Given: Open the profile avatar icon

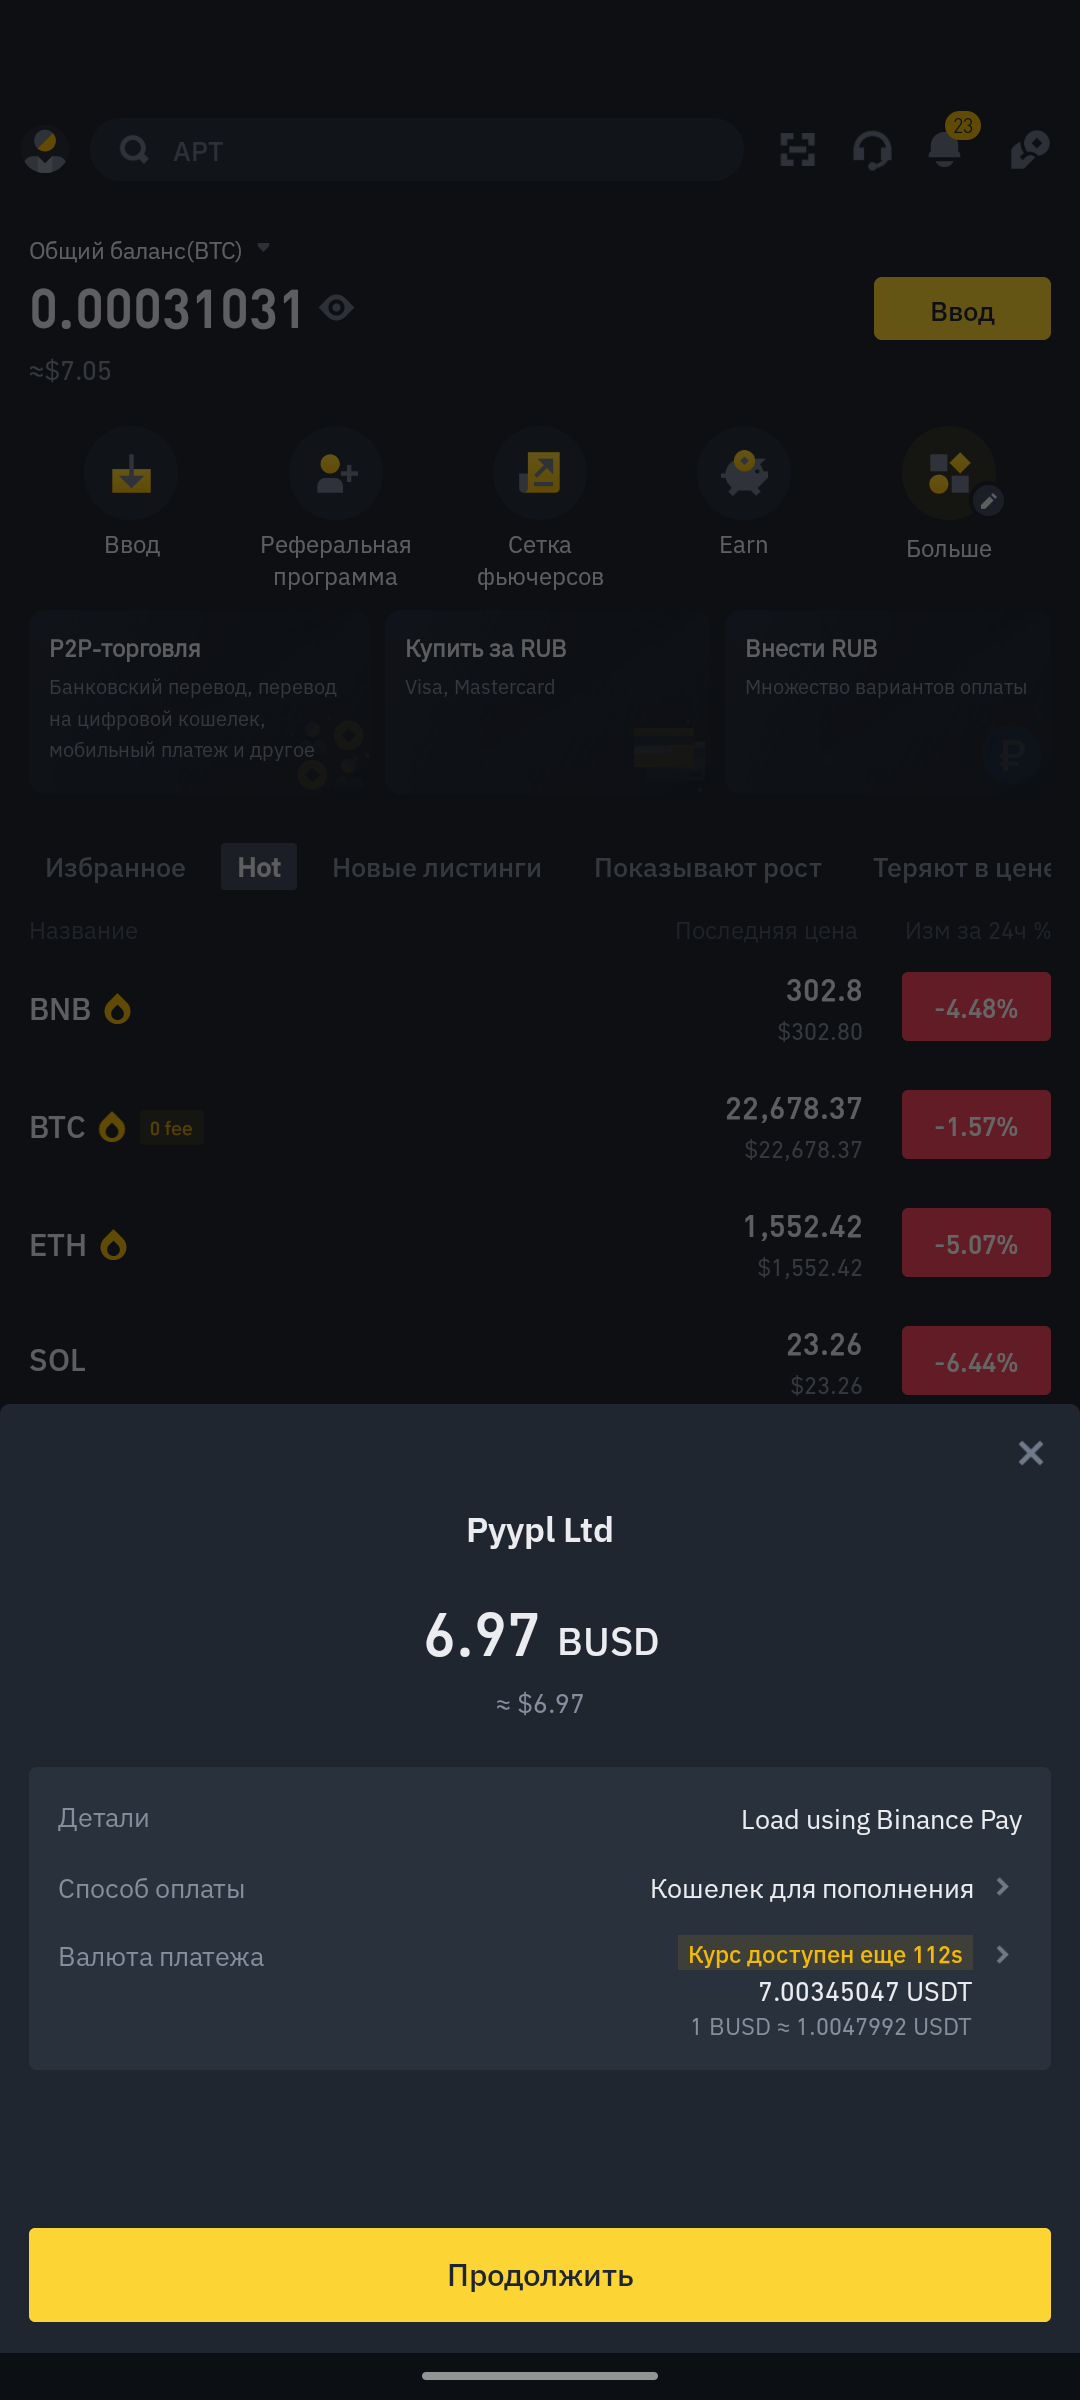Looking at the screenshot, I should [45, 150].
